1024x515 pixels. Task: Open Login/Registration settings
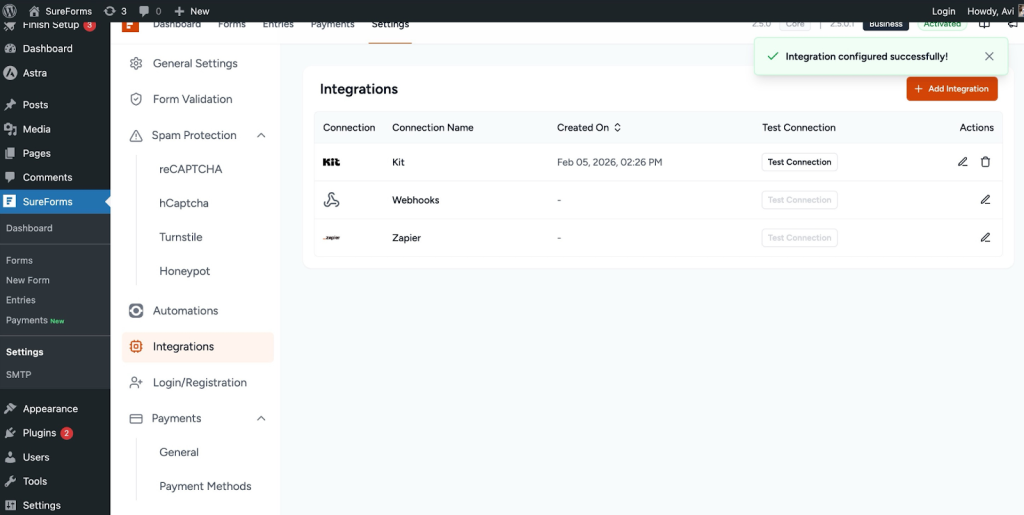click(199, 383)
